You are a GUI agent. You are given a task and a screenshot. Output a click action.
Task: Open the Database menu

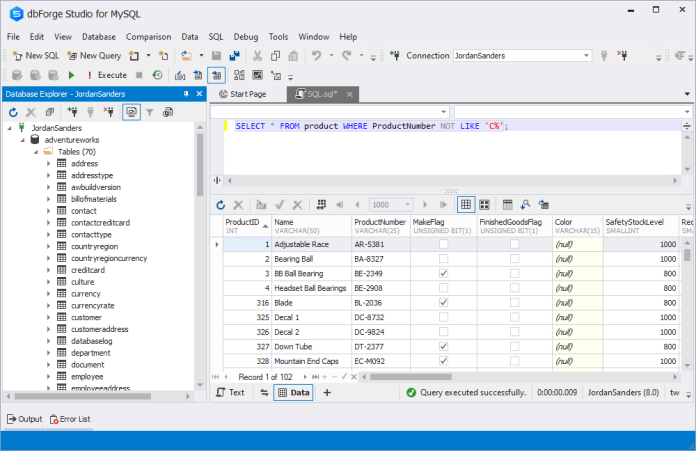pos(98,36)
